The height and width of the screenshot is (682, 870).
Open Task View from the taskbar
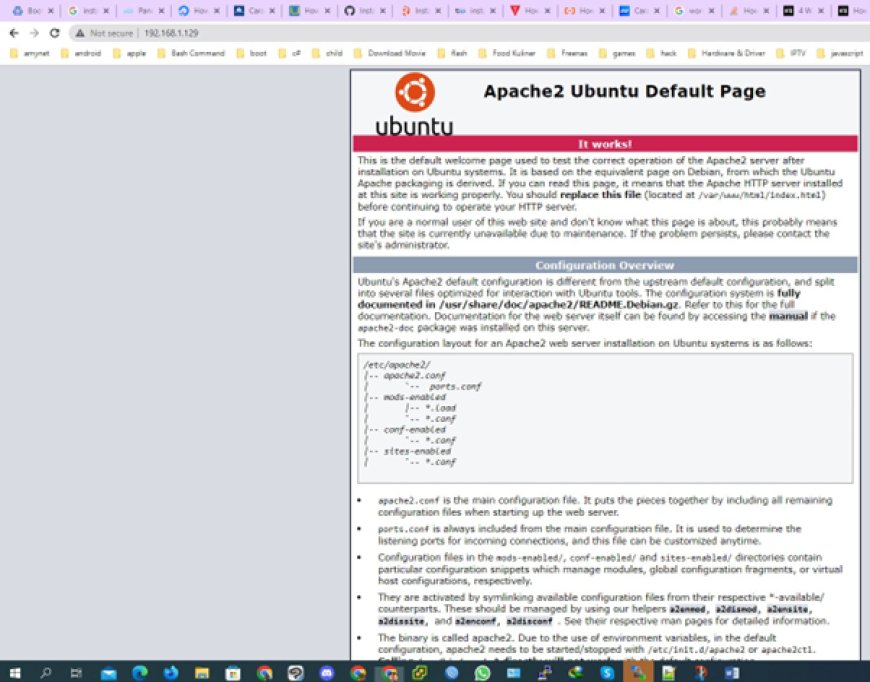[x=77, y=673]
